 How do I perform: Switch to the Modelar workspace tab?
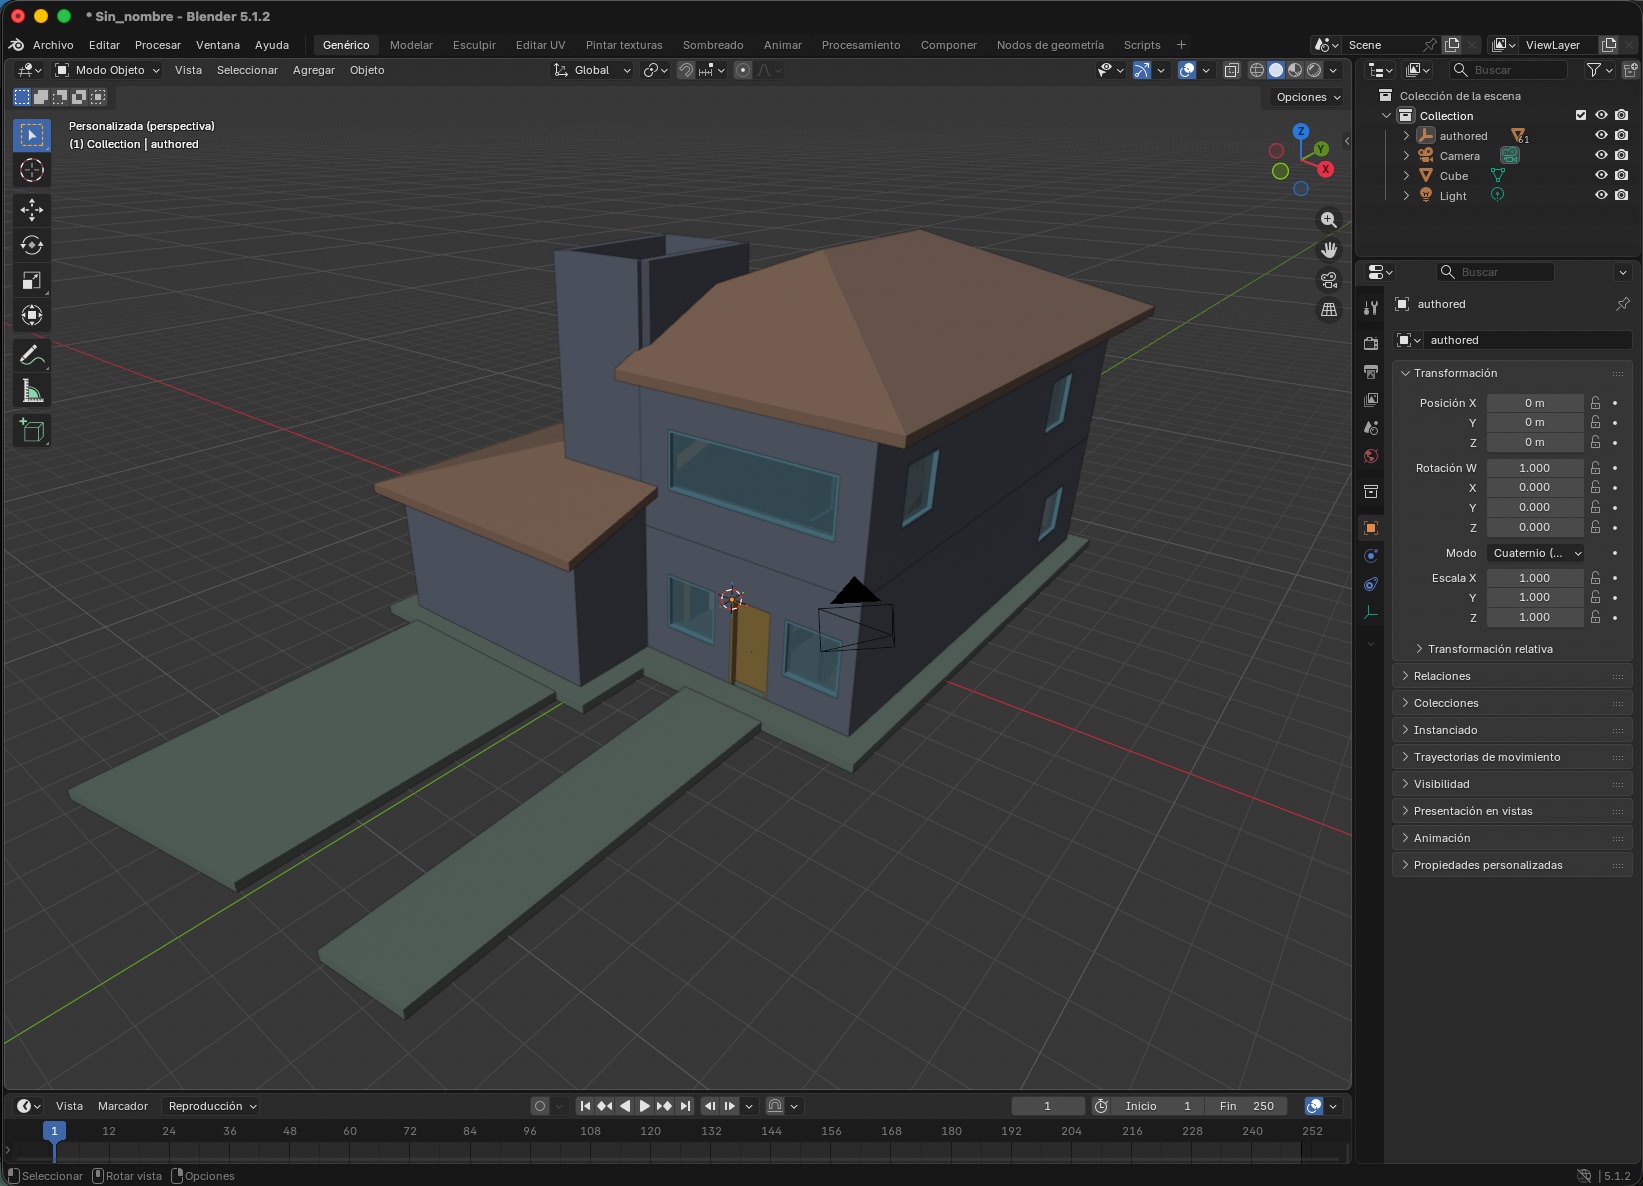[411, 45]
